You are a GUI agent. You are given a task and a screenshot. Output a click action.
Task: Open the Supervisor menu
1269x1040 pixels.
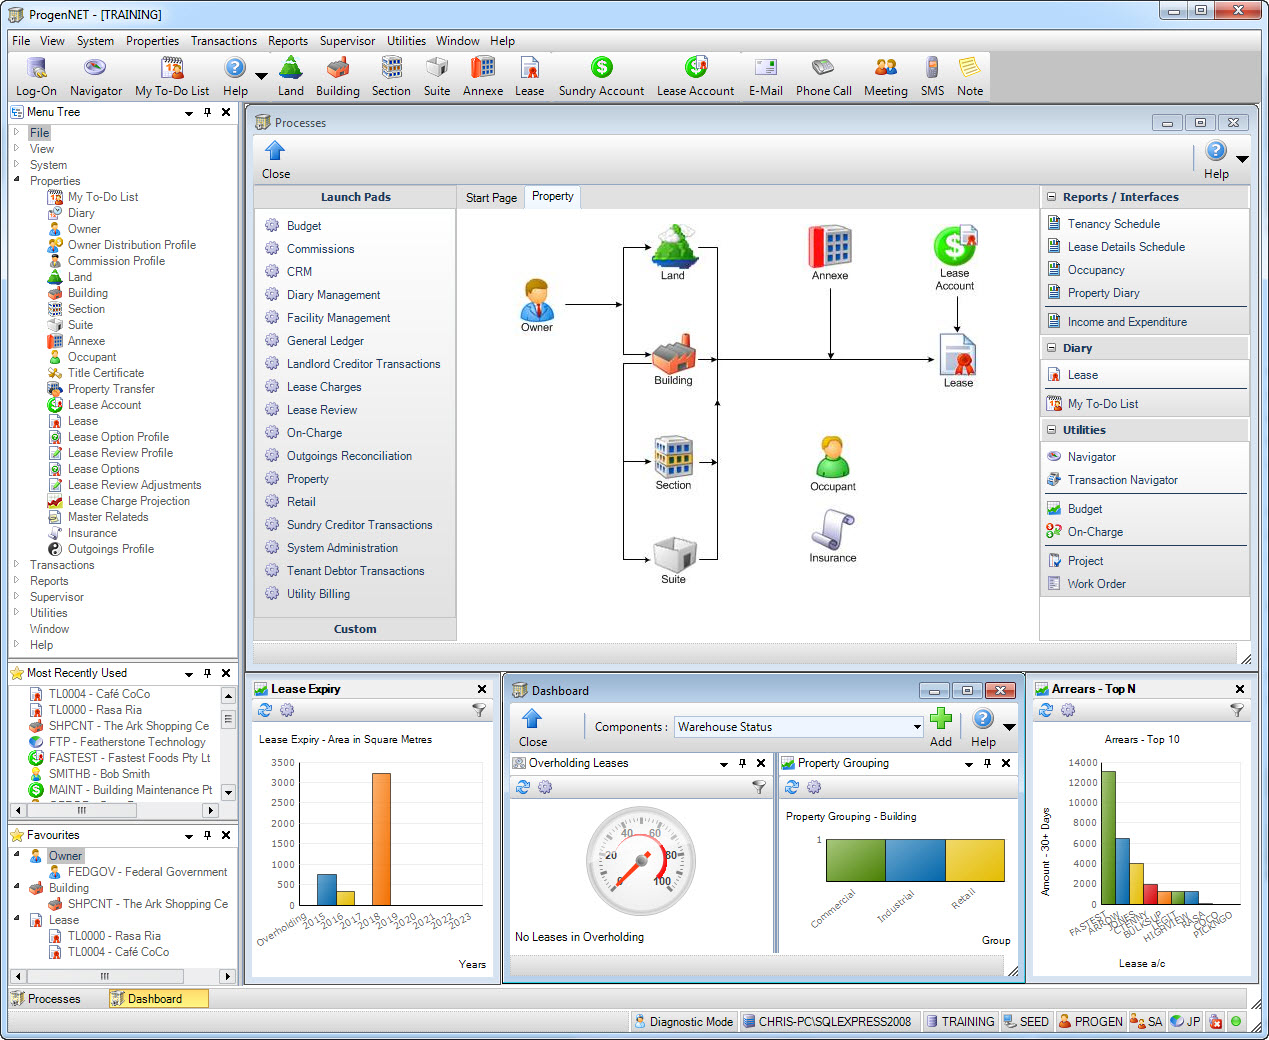(x=347, y=41)
